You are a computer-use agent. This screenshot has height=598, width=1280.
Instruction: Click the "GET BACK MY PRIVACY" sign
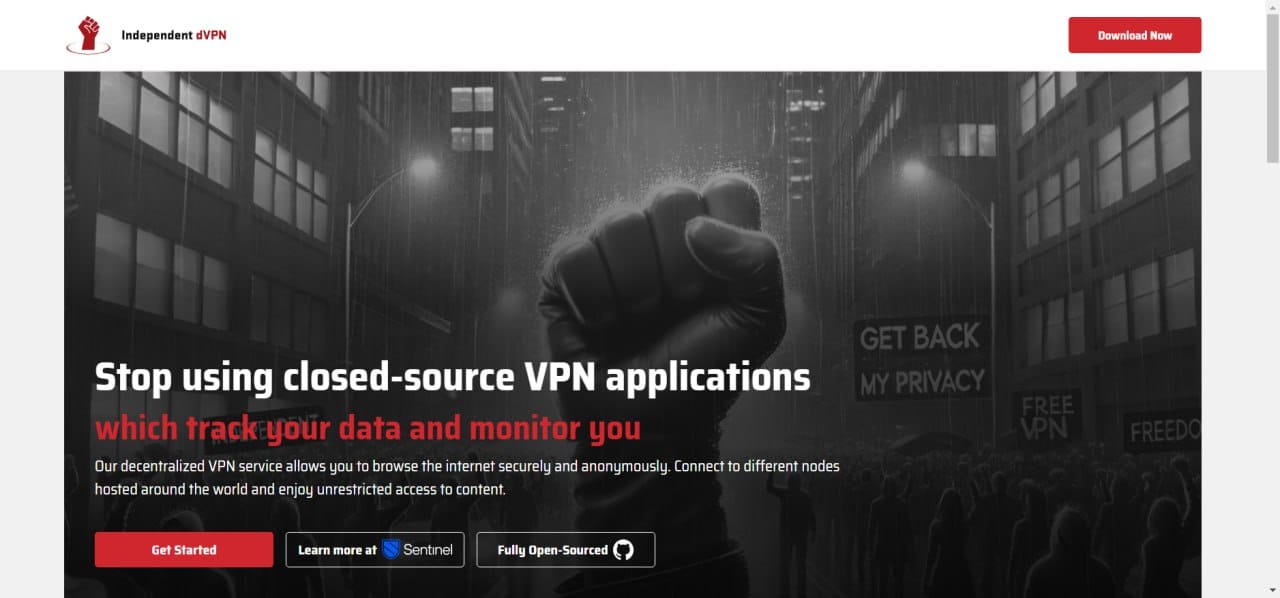(x=922, y=358)
